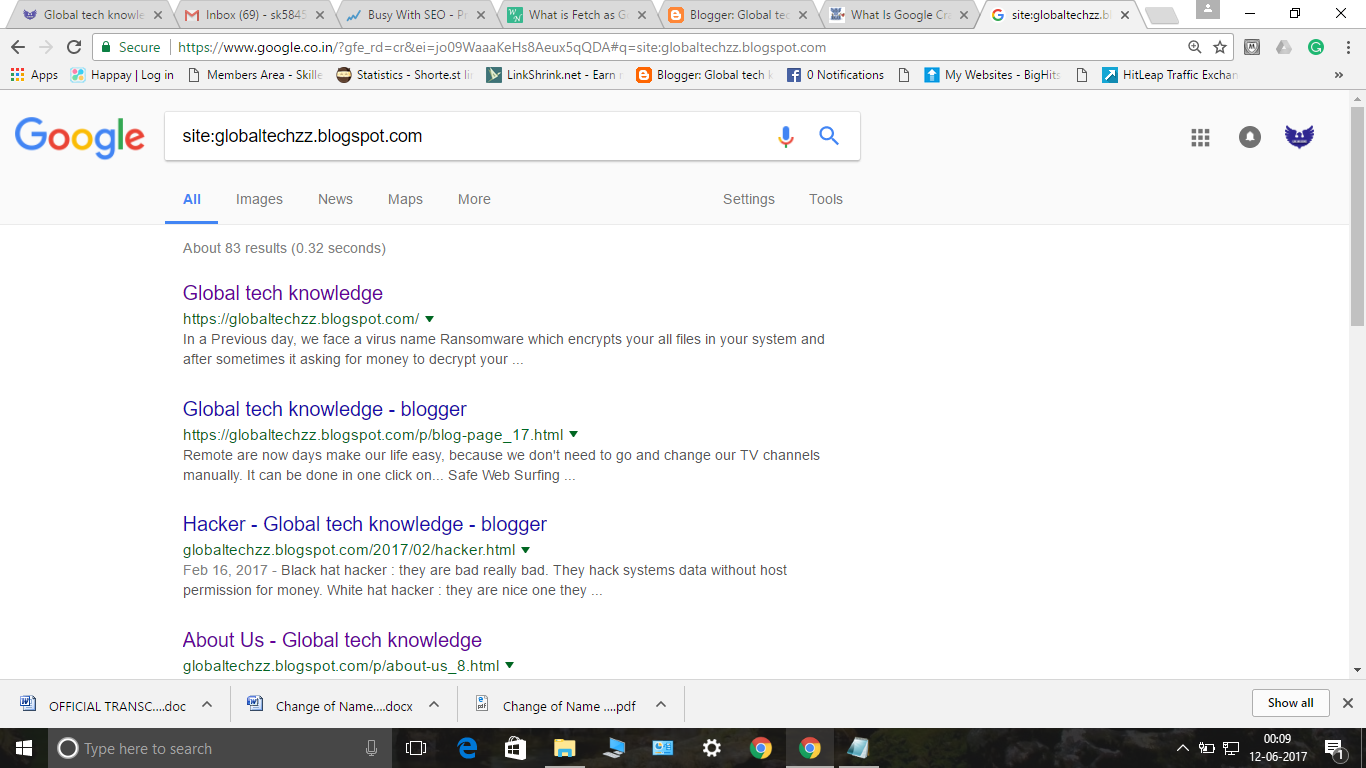
Task: Click the Chrome address bar URL
Action: pyautogui.click(x=500, y=47)
